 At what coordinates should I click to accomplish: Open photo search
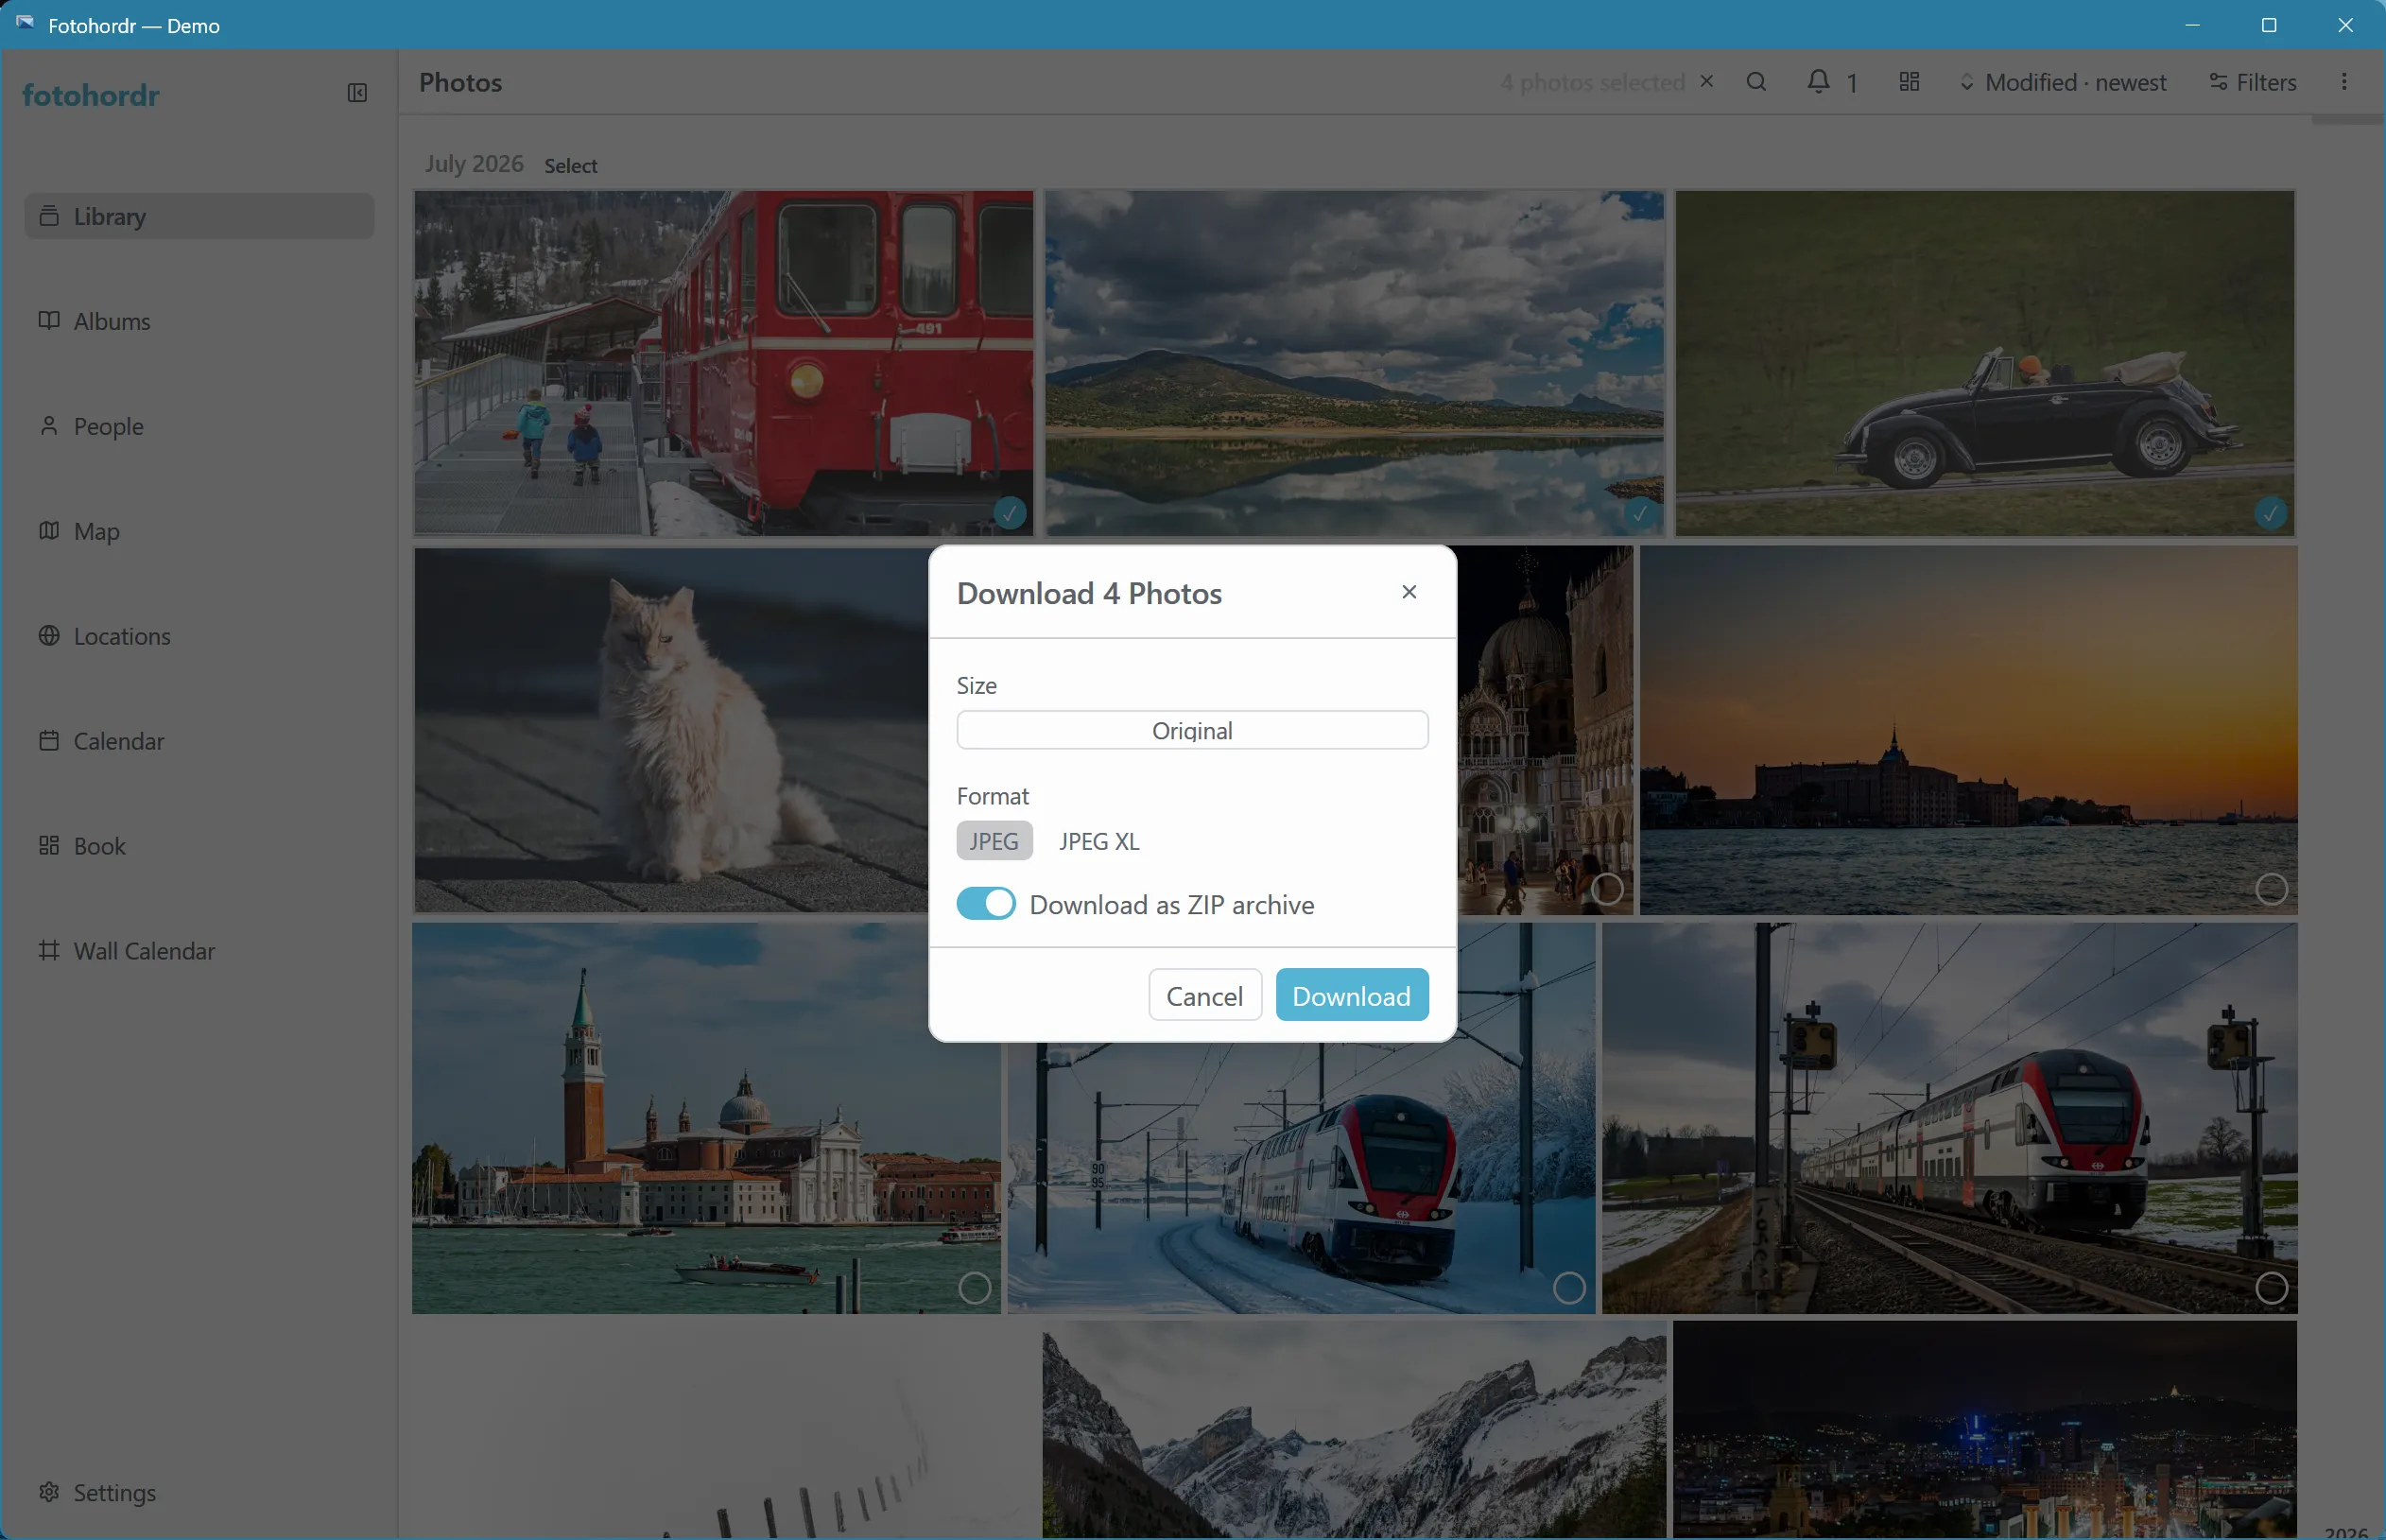coord(1756,82)
